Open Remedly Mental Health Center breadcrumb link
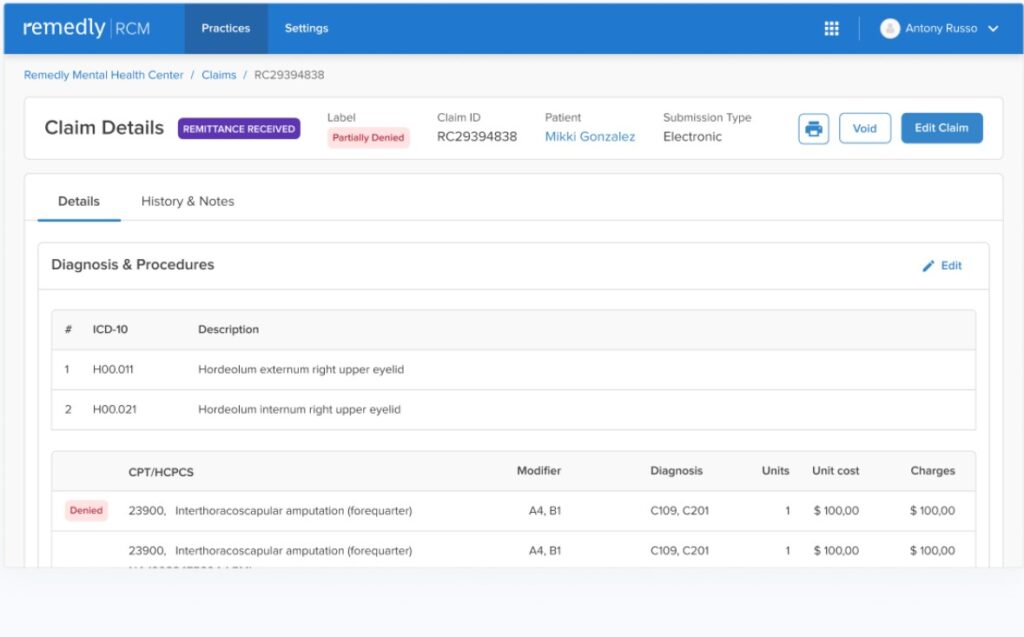The height and width of the screenshot is (637, 1024). tap(103, 74)
